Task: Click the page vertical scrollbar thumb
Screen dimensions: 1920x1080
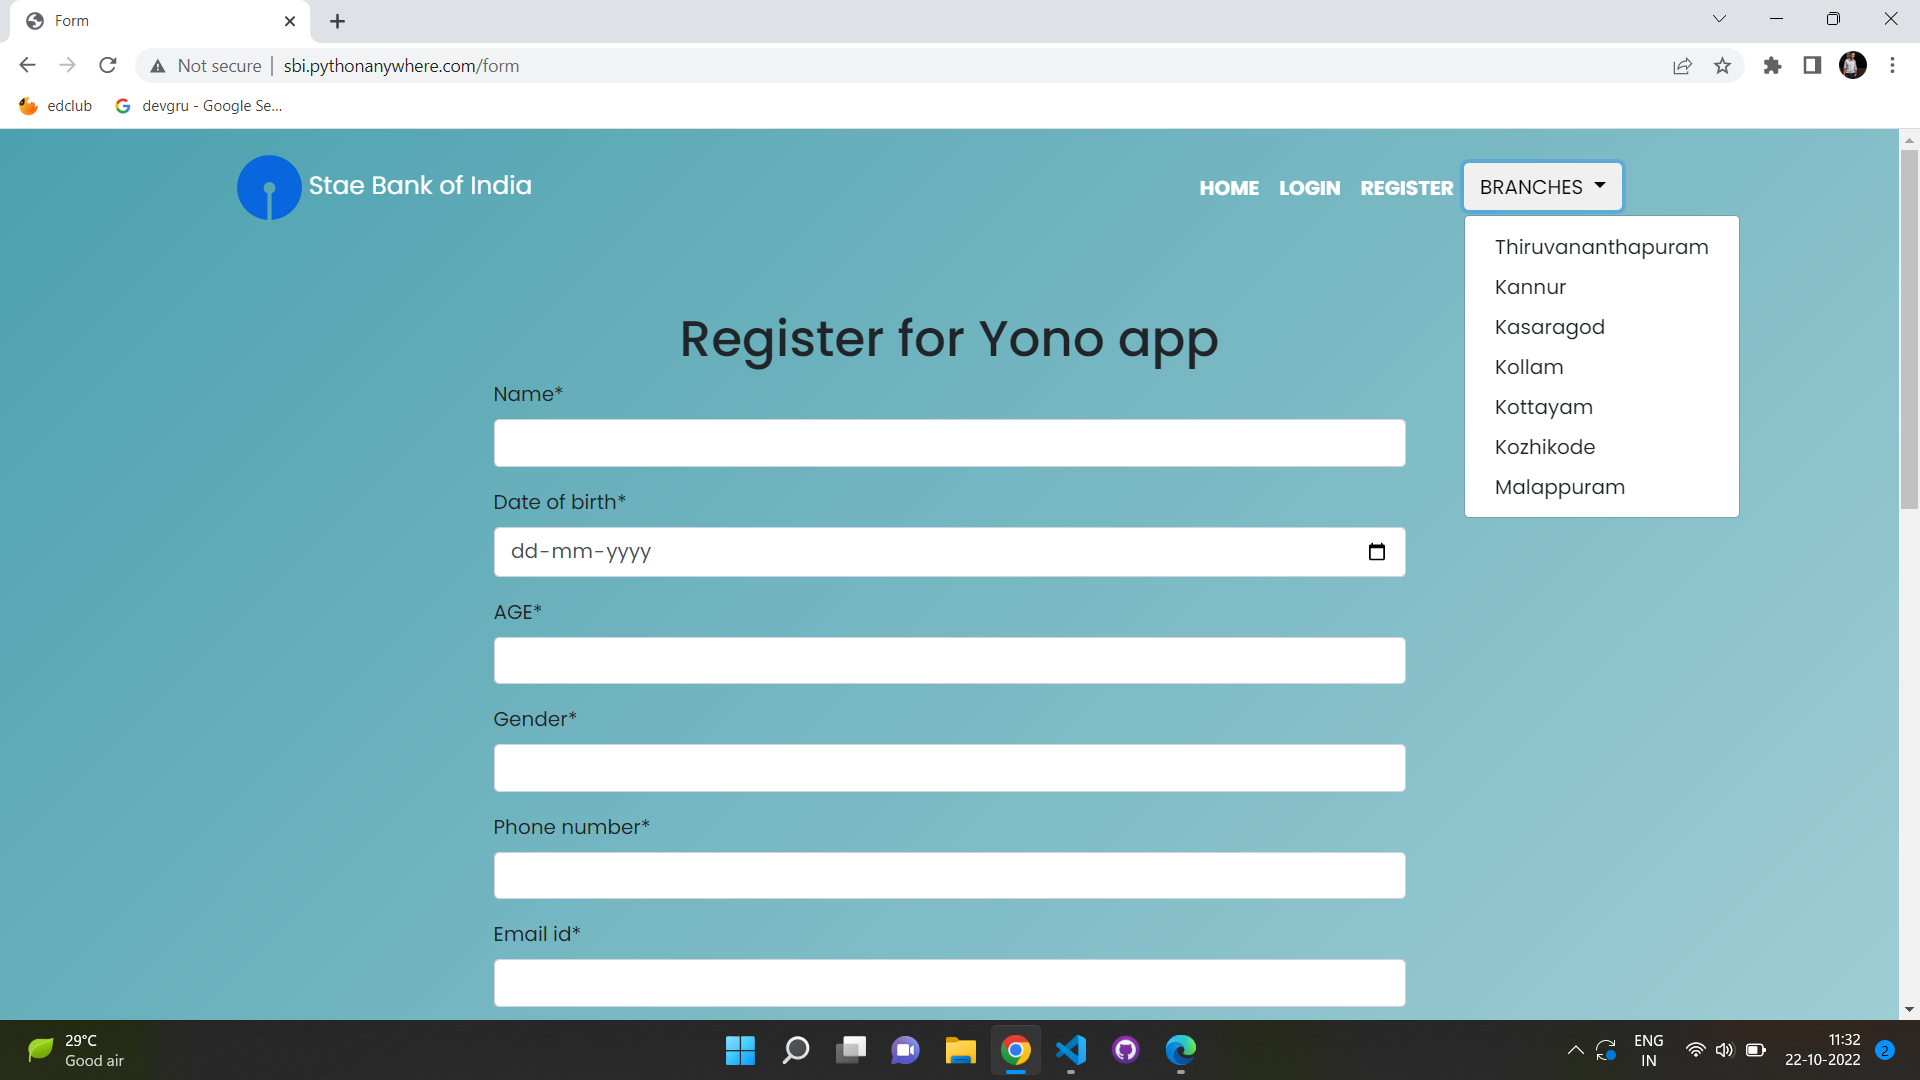Action: pos(1909,330)
